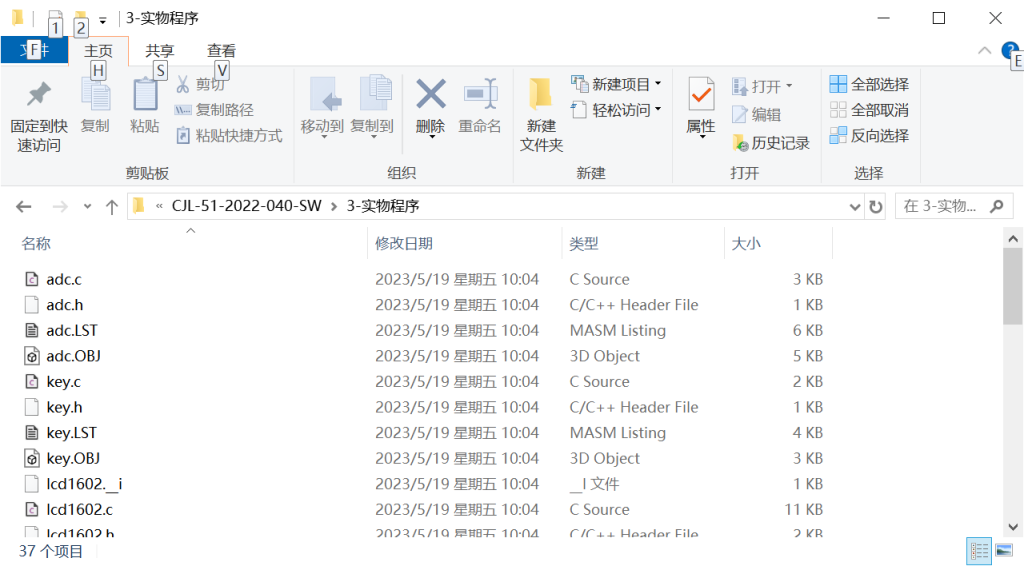Select all items with 全部选择

pyautogui.click(x=869, y=84)
